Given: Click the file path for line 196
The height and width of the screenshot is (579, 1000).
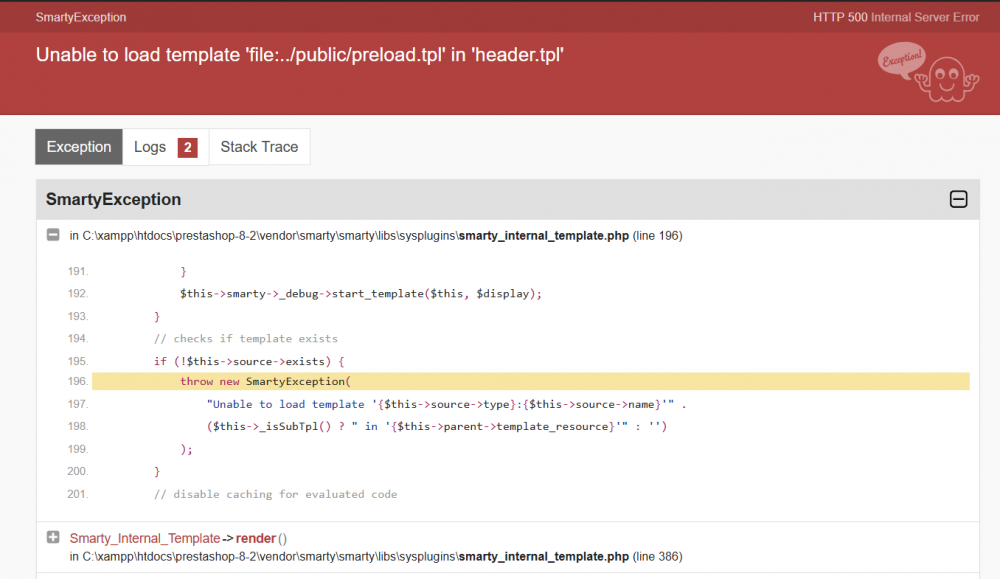Looking at the screenshot, I should [x=376, y=236].
